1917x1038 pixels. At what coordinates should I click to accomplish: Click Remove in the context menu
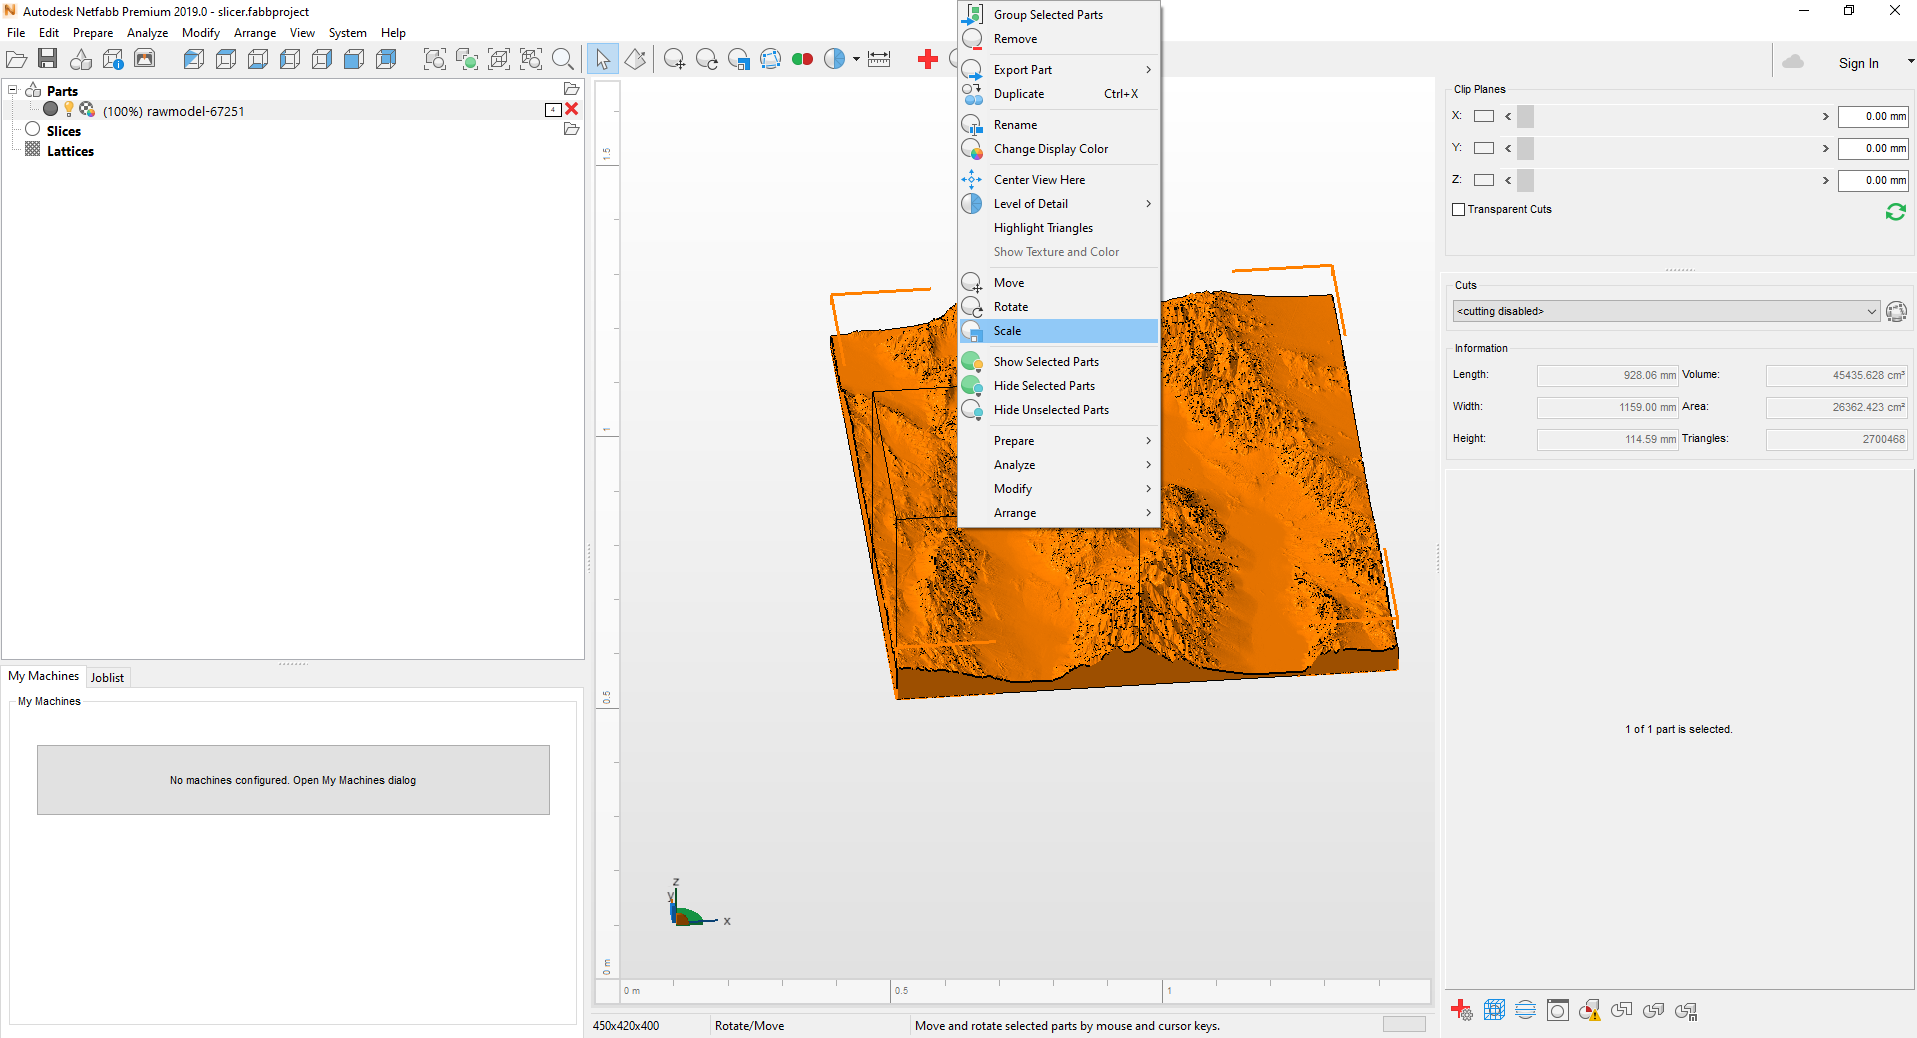pos(1059,39)
